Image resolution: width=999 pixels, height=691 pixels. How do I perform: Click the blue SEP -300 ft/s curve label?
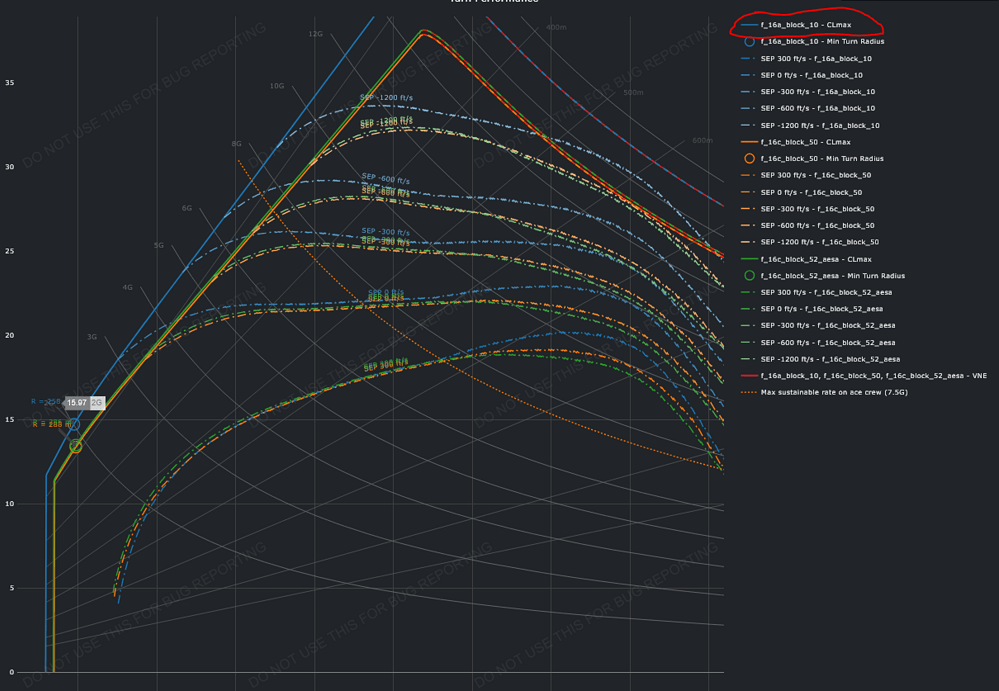click(x=385, y=232)
